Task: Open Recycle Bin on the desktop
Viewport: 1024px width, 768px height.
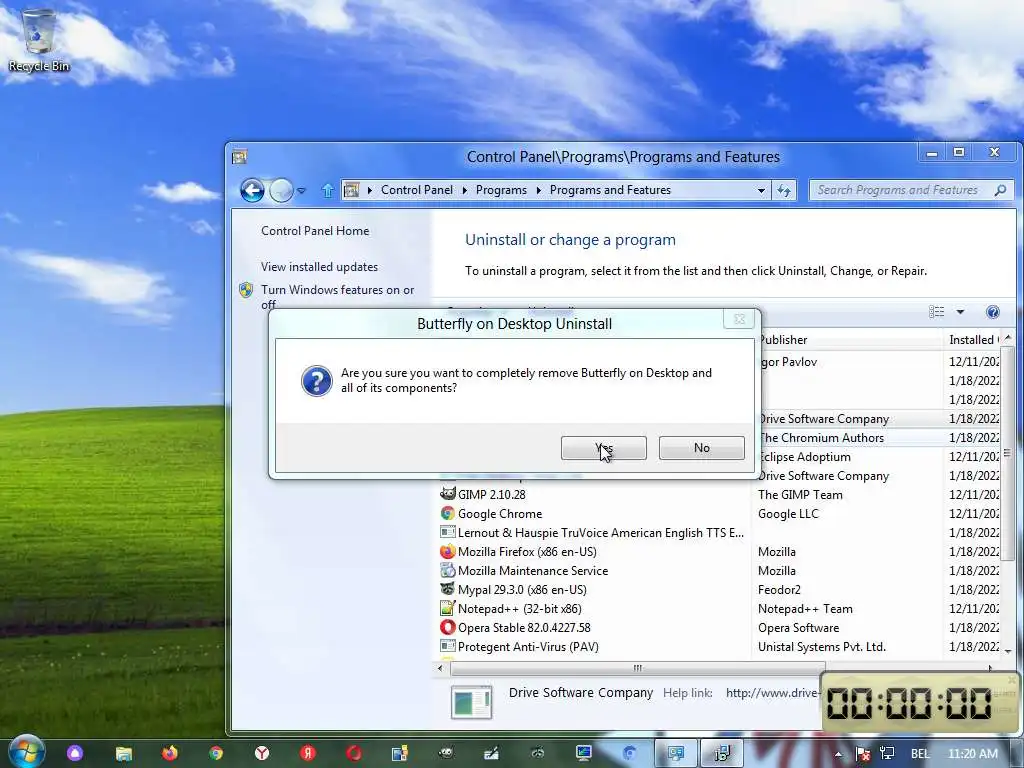Action: [39, 39]
